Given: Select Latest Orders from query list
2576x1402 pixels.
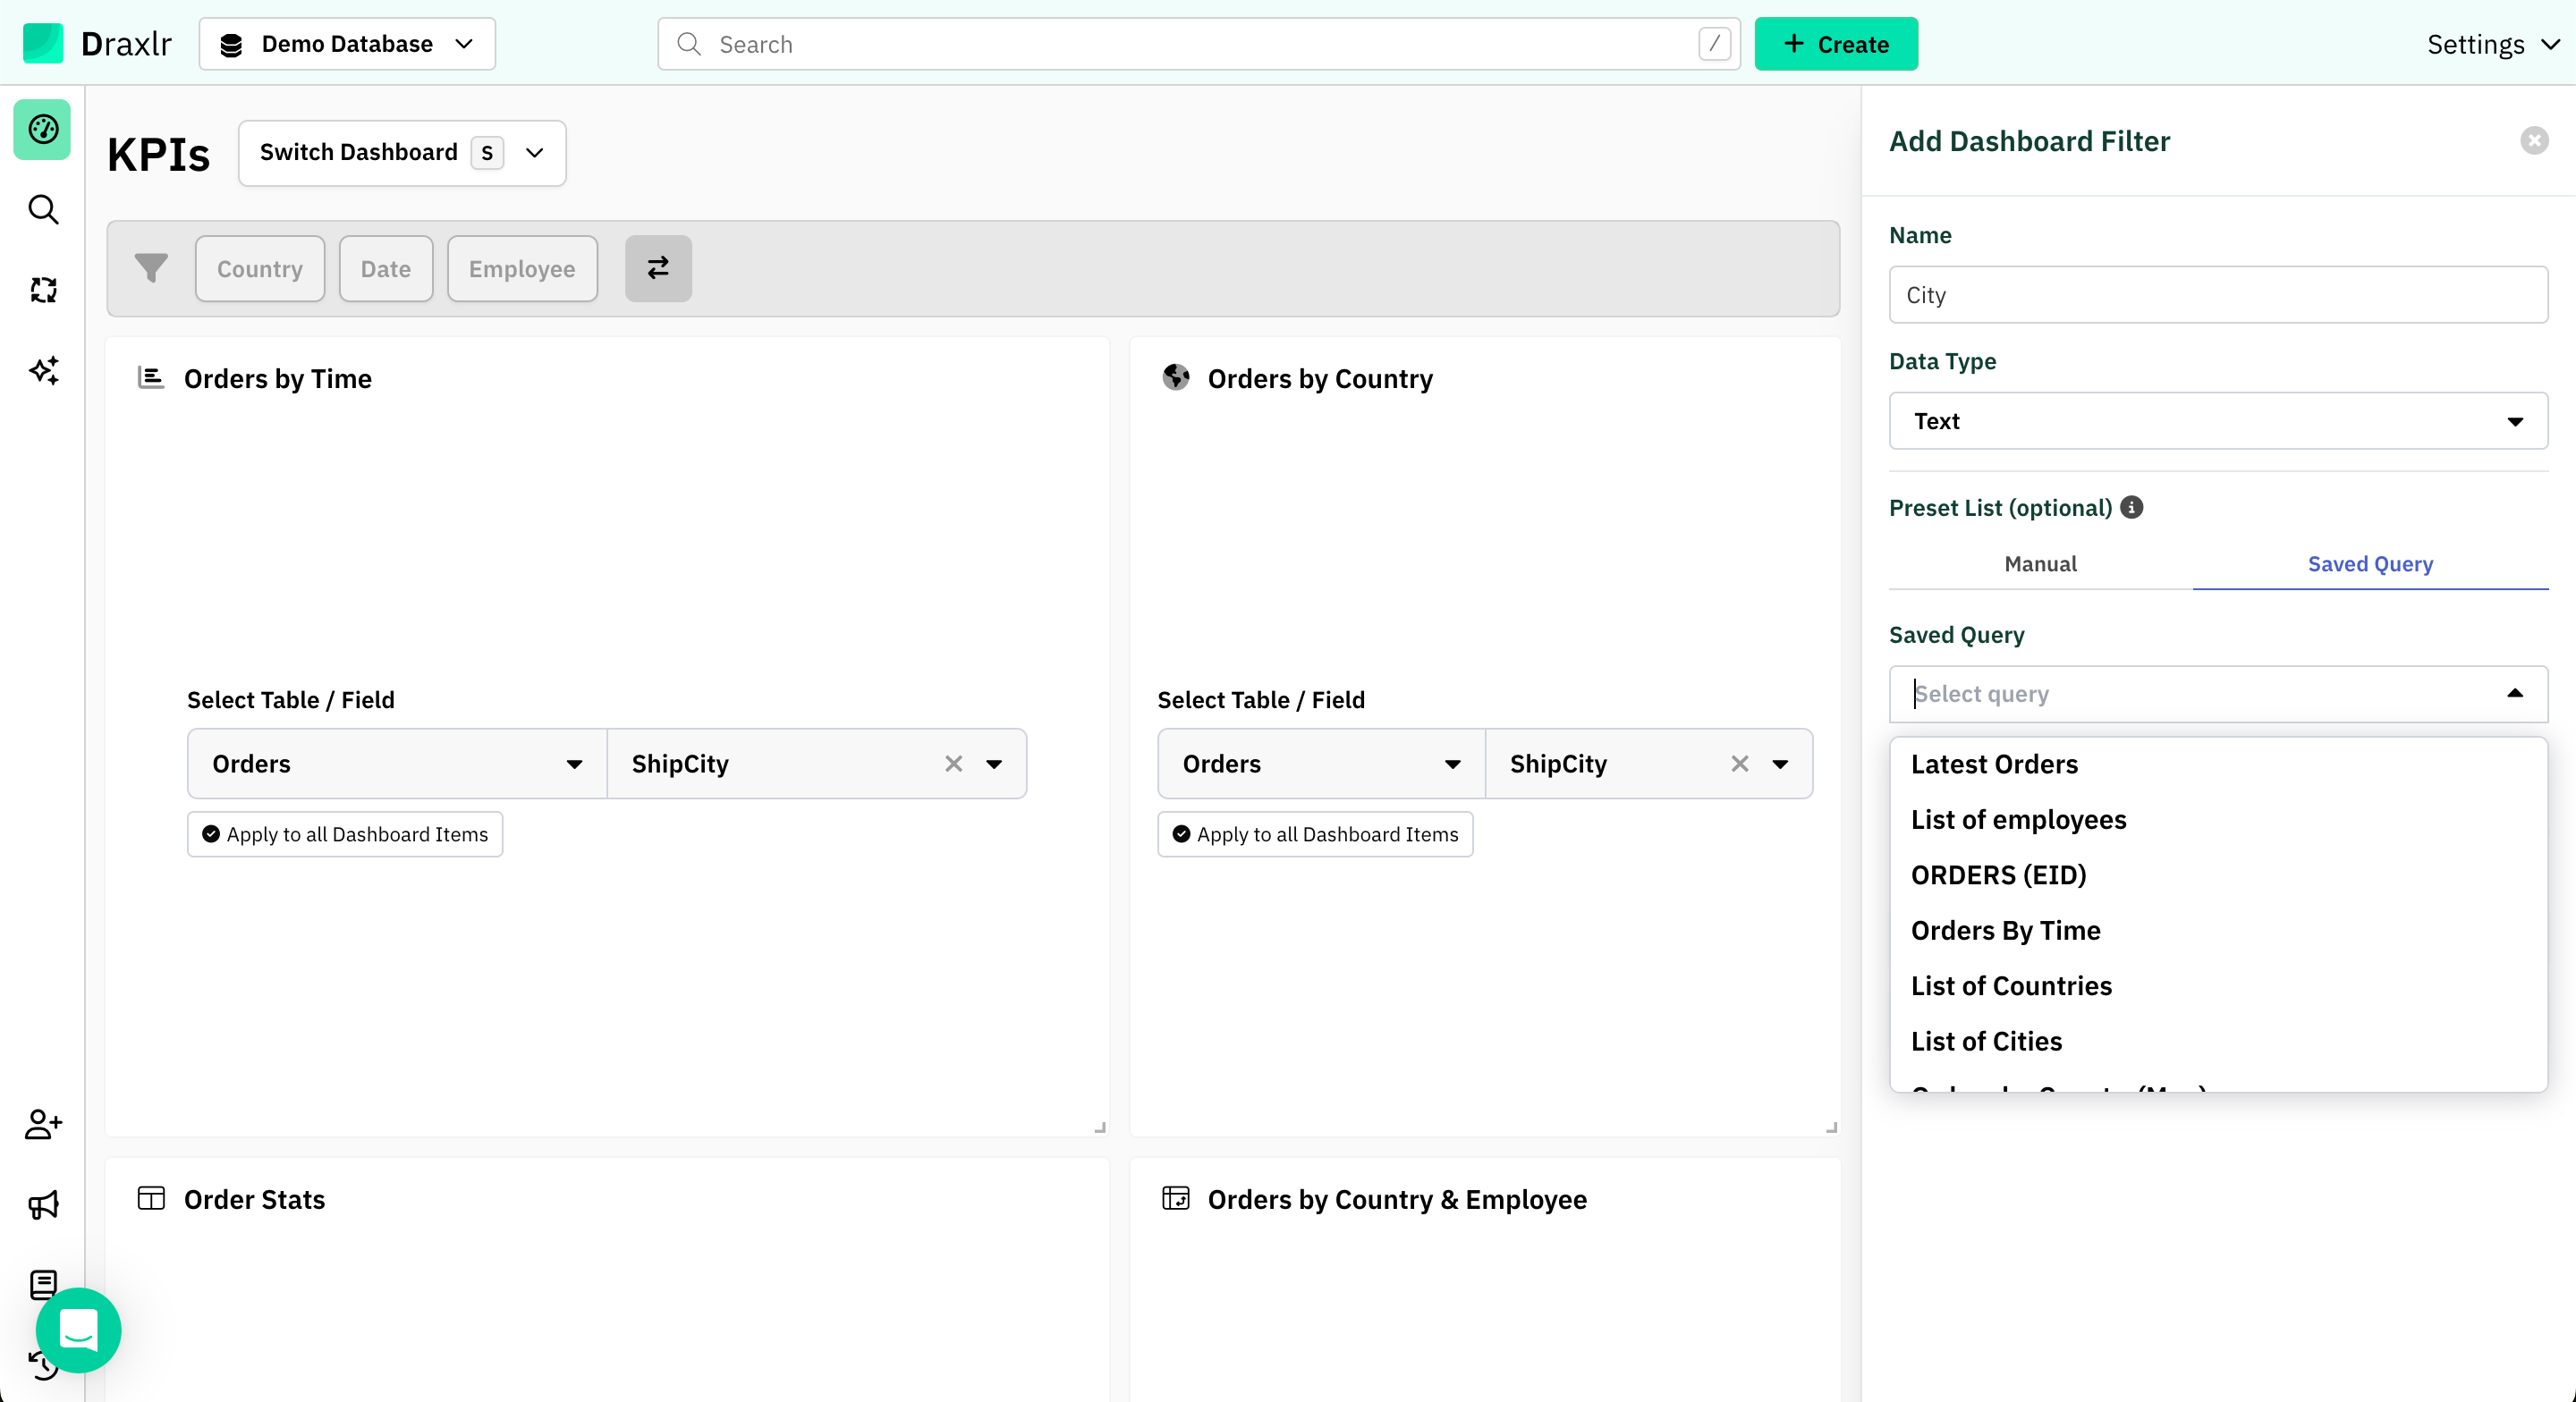Looking at the screenshot, I should coord(2218,764).
